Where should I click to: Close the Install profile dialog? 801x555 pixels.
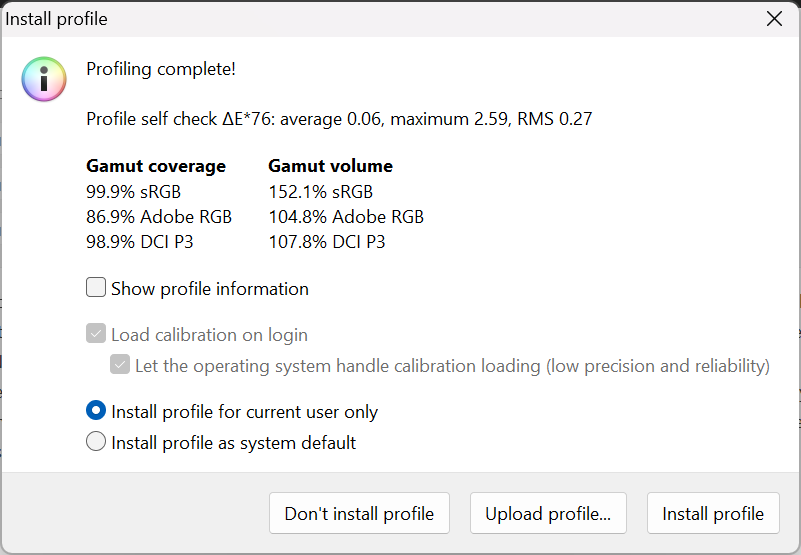774,19
